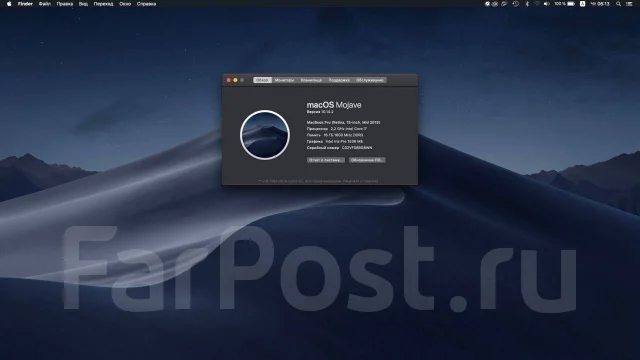Open Spotlight search magnifier
640x360 pixels.
click(x=618, y=4)
